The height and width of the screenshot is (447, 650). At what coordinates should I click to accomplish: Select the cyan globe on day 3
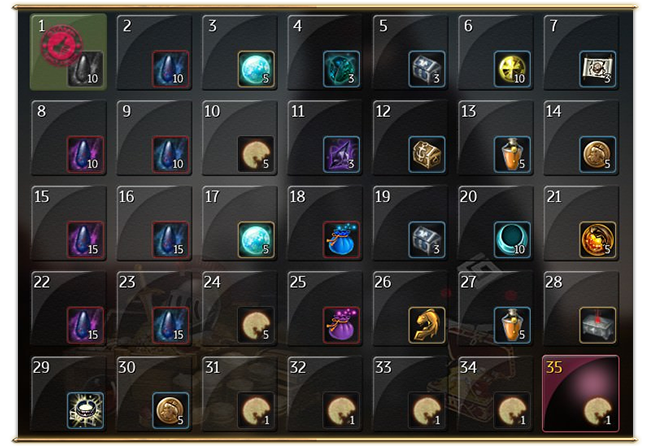[x=256, y=69]
